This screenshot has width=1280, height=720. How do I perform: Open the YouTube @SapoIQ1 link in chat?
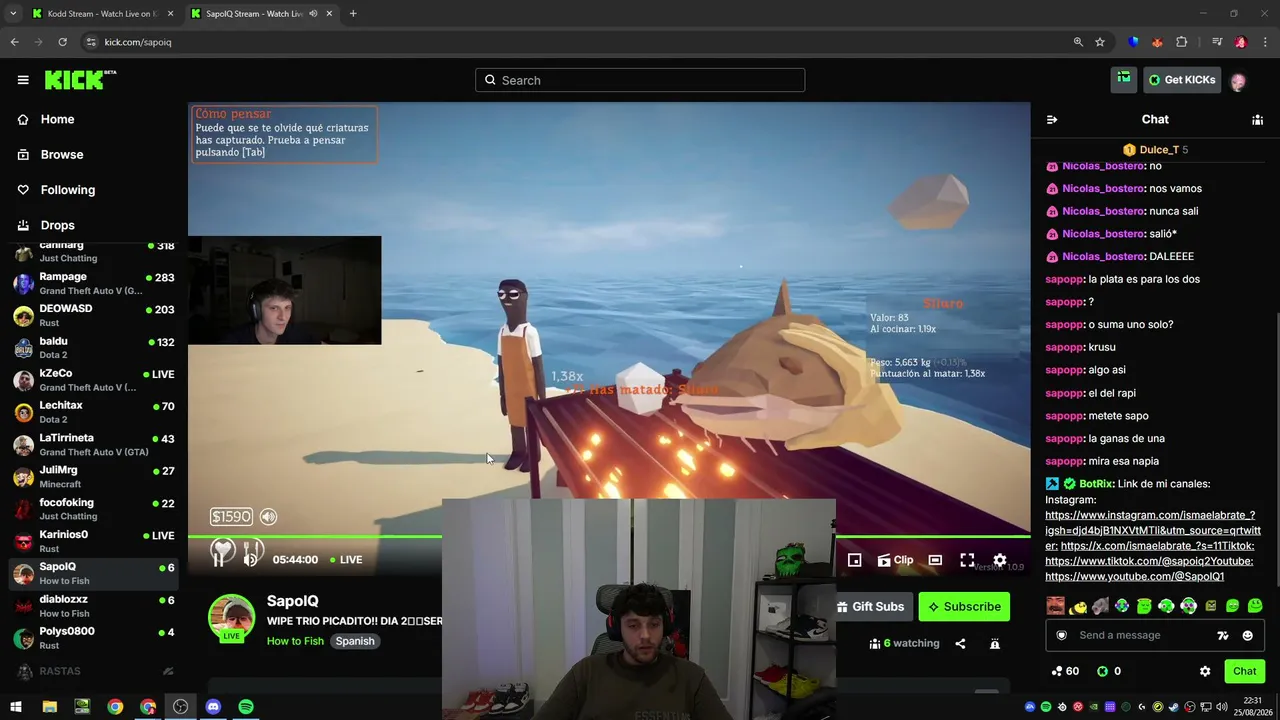click(1135, 576)
